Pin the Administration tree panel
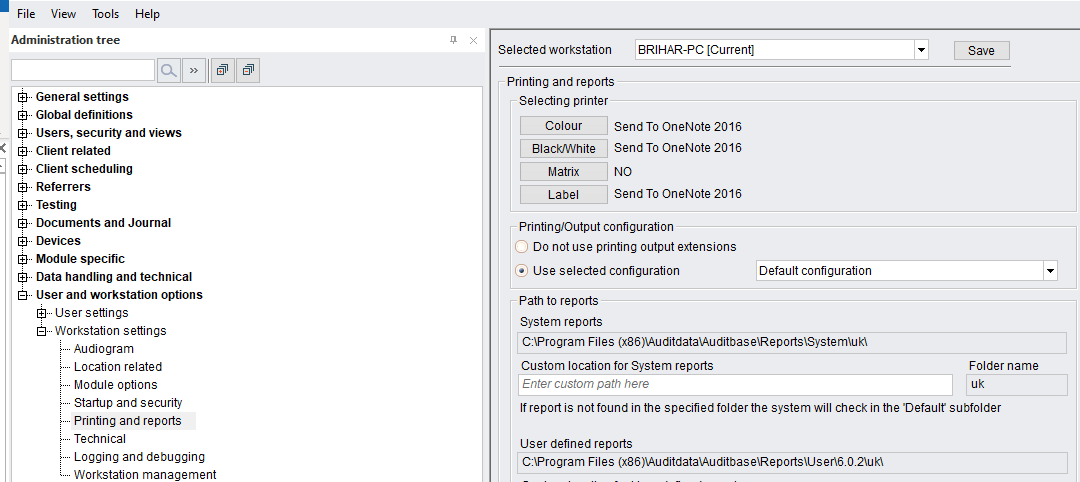 453,41
